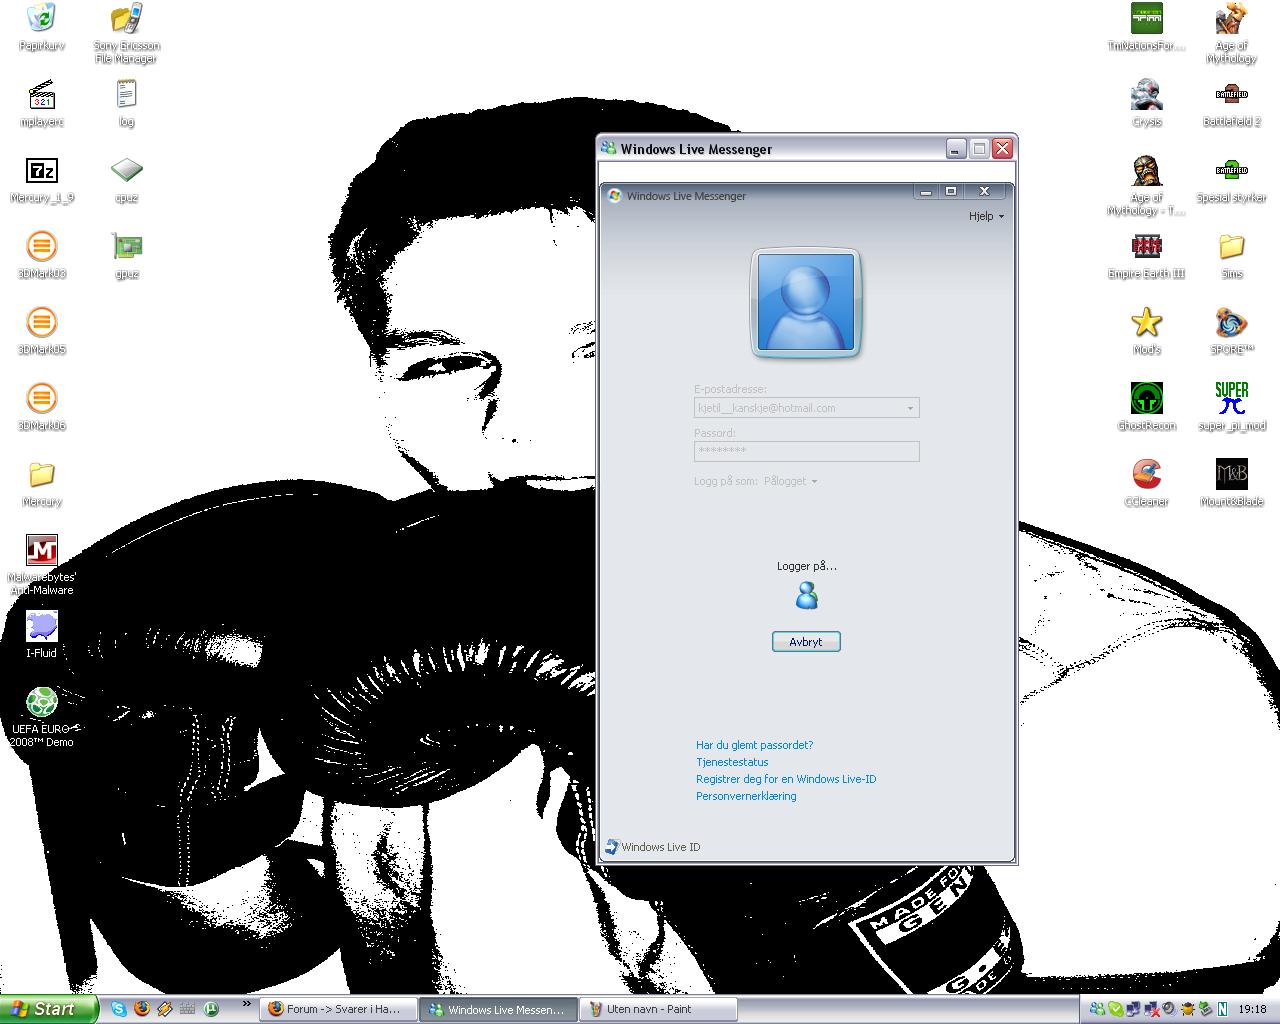The image size is (1280, 1024).
Task: Select the mplayerc desktop icon
Action: [42, 103]
